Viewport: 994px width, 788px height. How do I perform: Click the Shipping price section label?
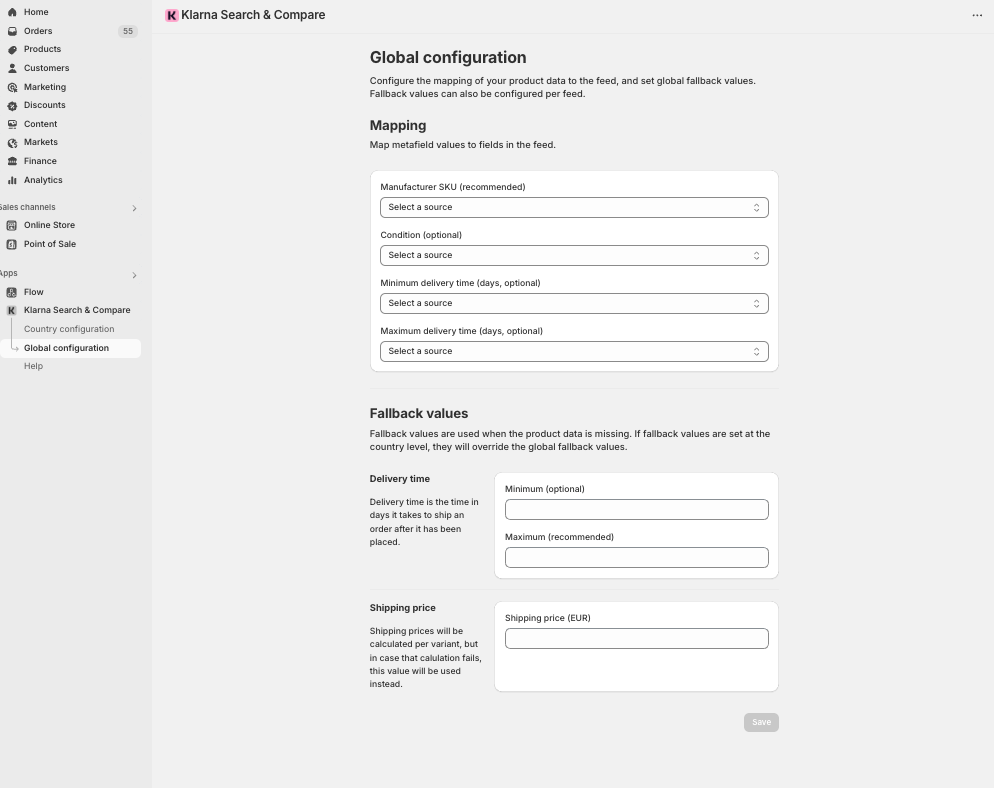[403, 608]
